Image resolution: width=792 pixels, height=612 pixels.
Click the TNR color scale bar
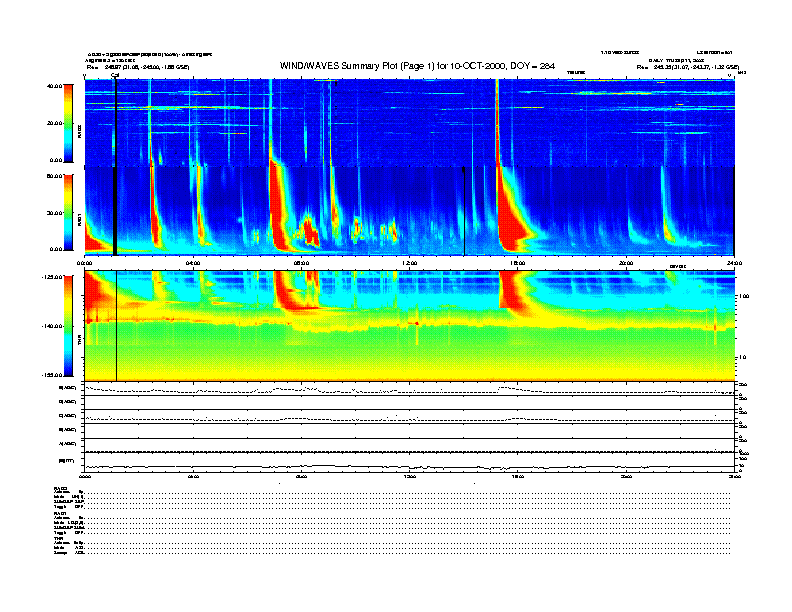click(x=68, y=326)
